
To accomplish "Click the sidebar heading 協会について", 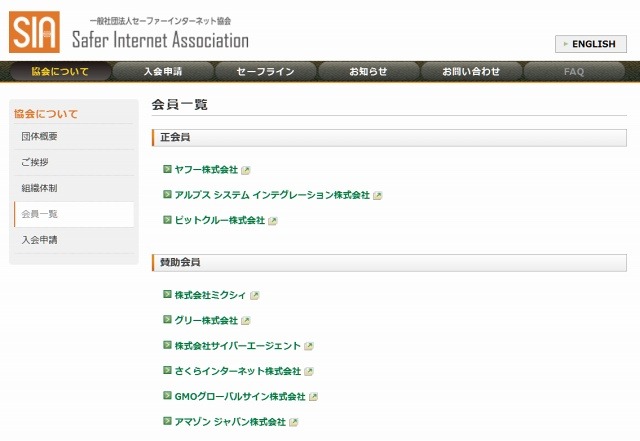I will pyautogui.click(x=46, y=114).
